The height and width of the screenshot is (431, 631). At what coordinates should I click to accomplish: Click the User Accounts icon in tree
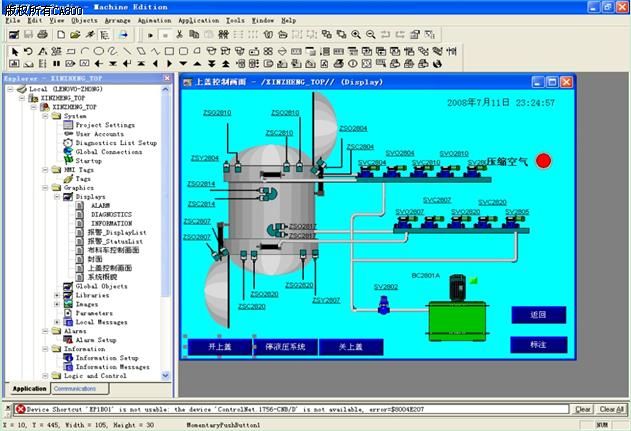pyautogui.click(x=68, y=134)
